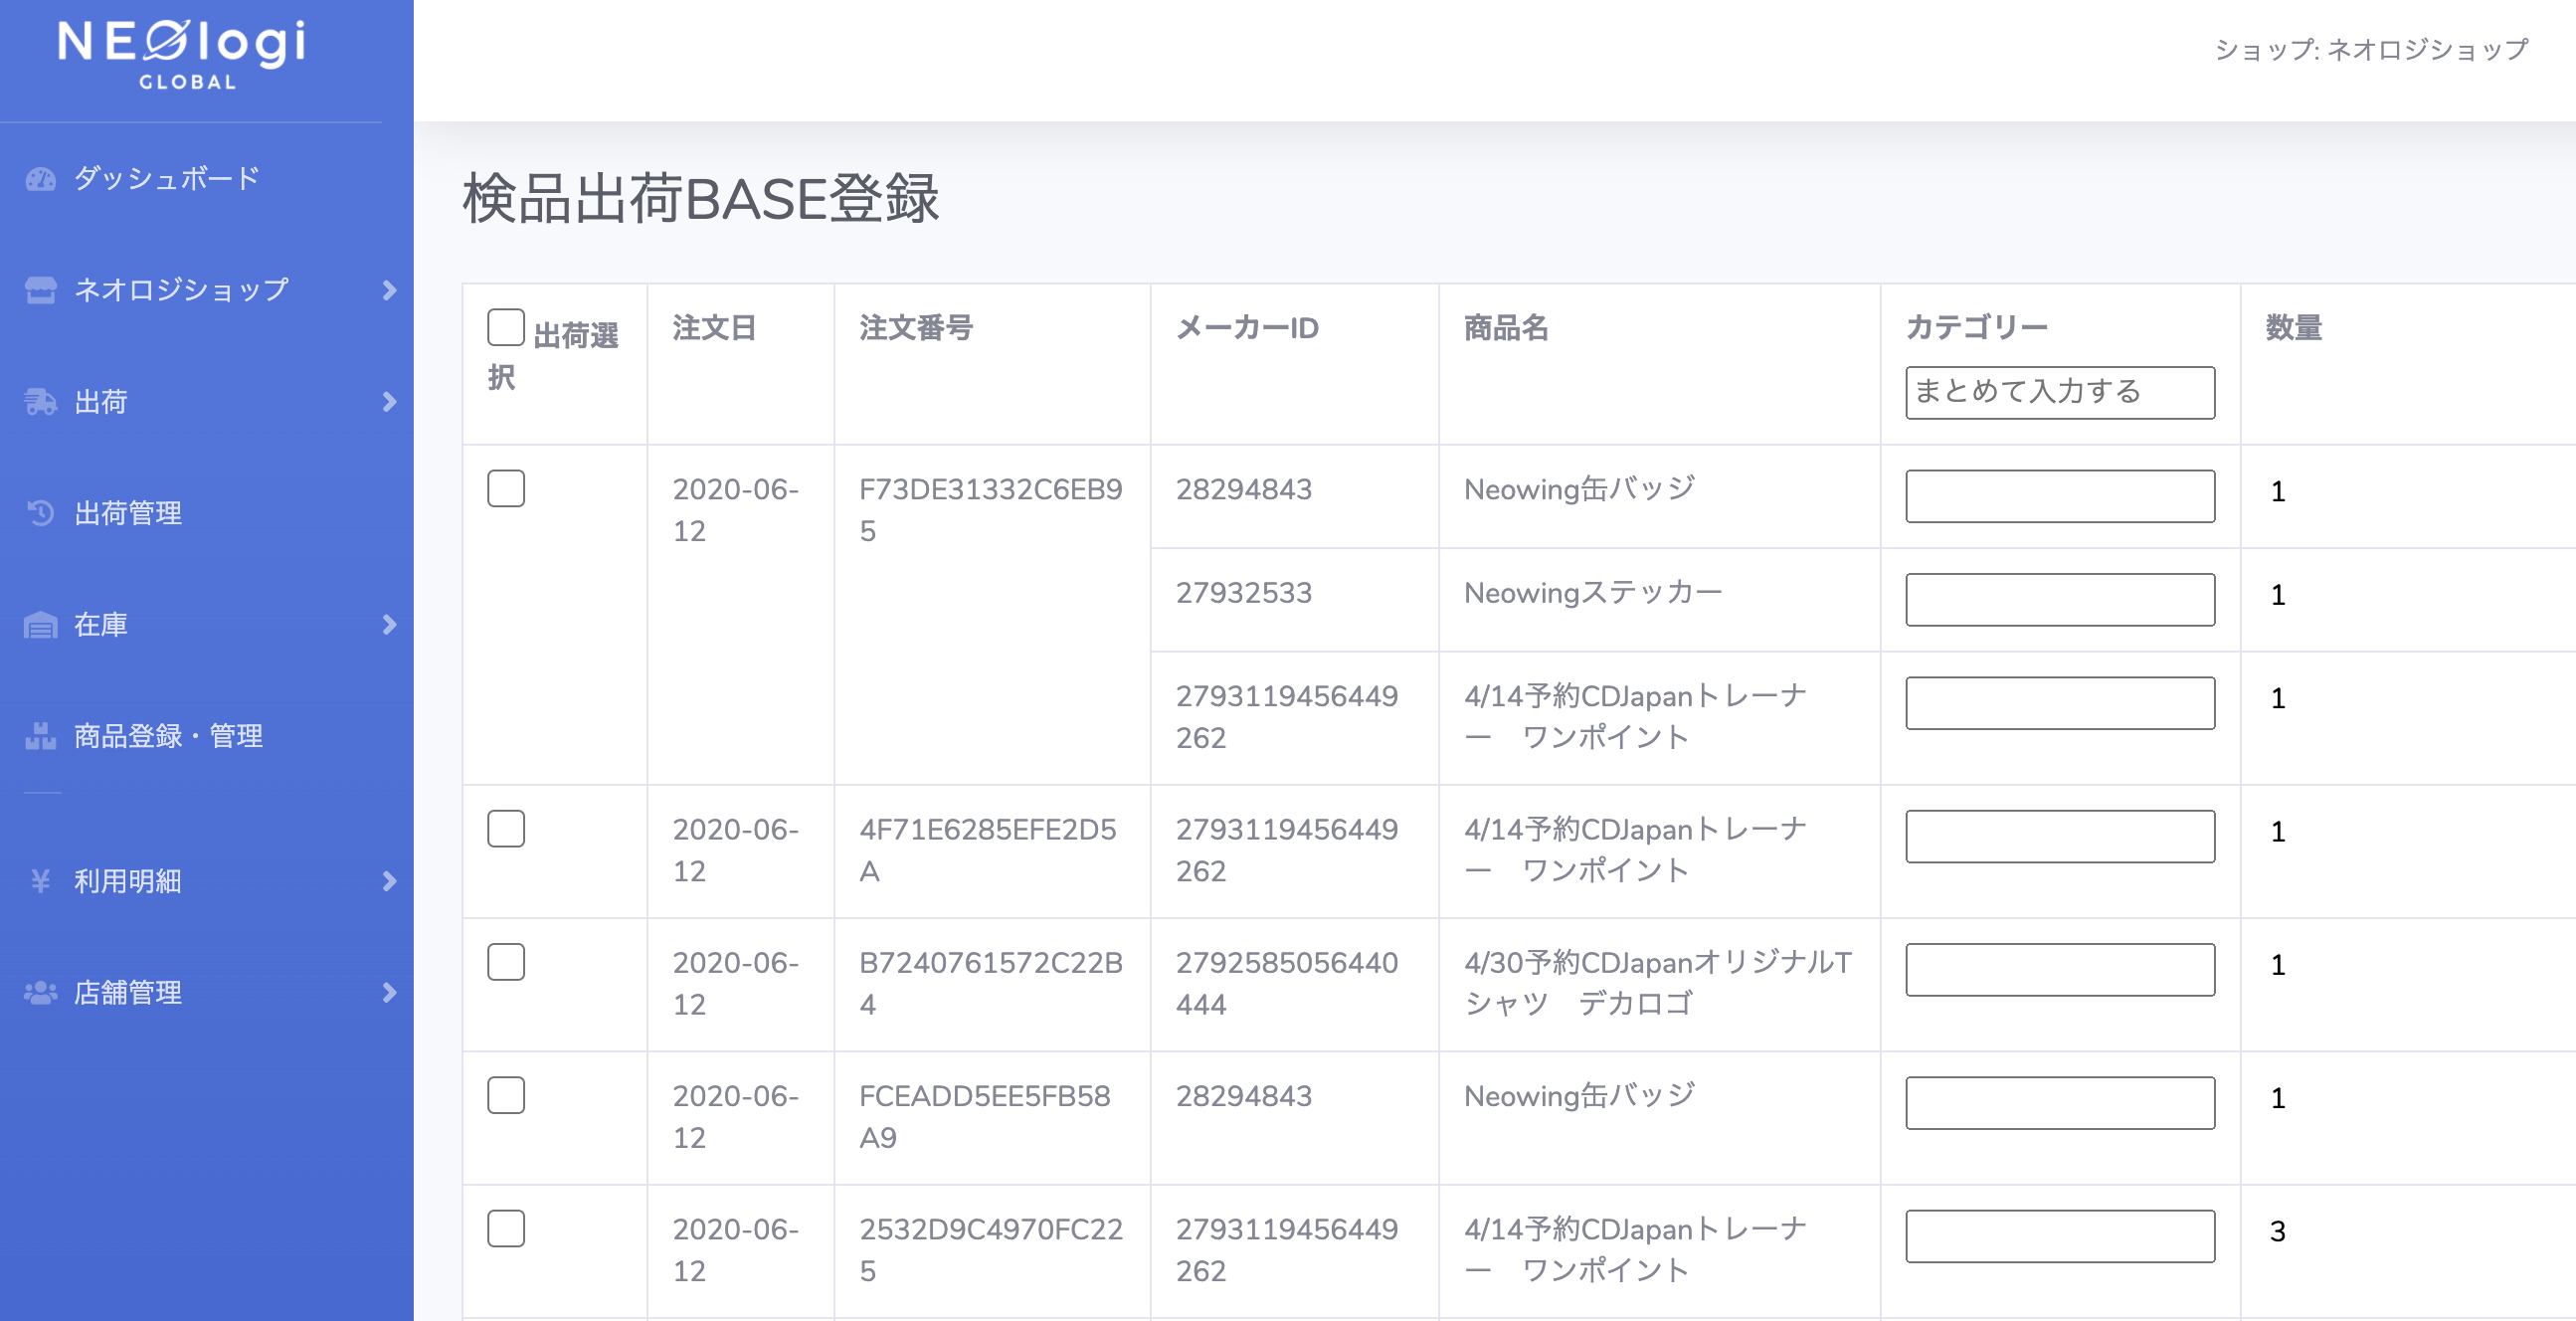Click the quantity 3 cell
Screen dimensions: 2576x1321
pyautogui.click(x=2277, y=1232)
